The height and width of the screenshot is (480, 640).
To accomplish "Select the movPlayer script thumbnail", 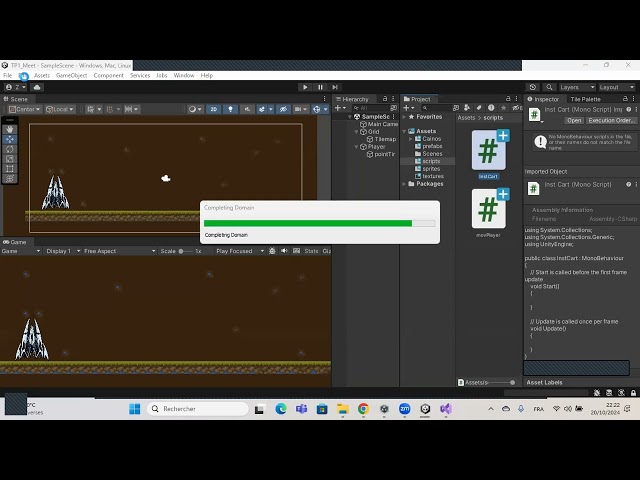I will pyautogui.click(x=488, y=209).
